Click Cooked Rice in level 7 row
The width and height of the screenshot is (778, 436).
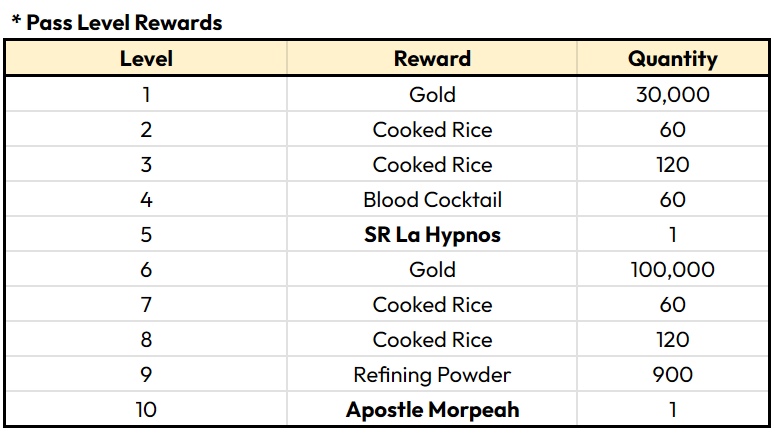432,305
